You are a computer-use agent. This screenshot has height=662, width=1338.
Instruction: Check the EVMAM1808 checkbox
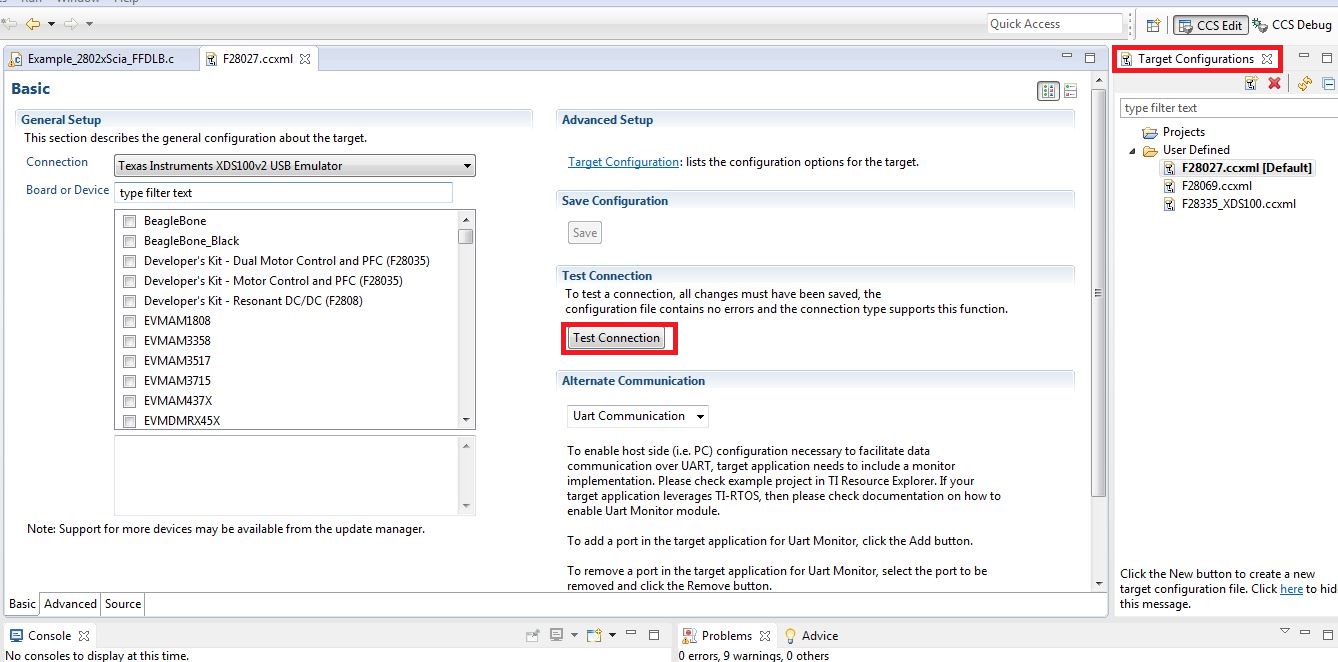(x=129, y=321)
